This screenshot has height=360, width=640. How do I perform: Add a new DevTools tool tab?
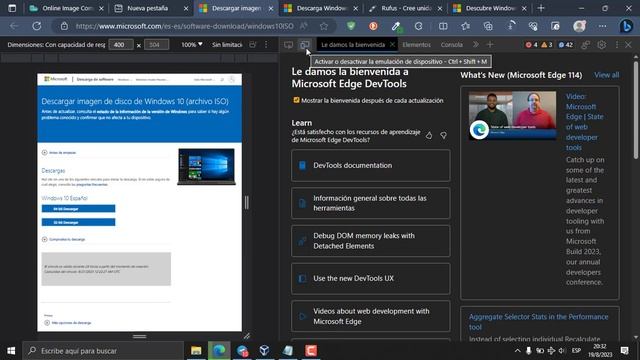click(490, 44)
